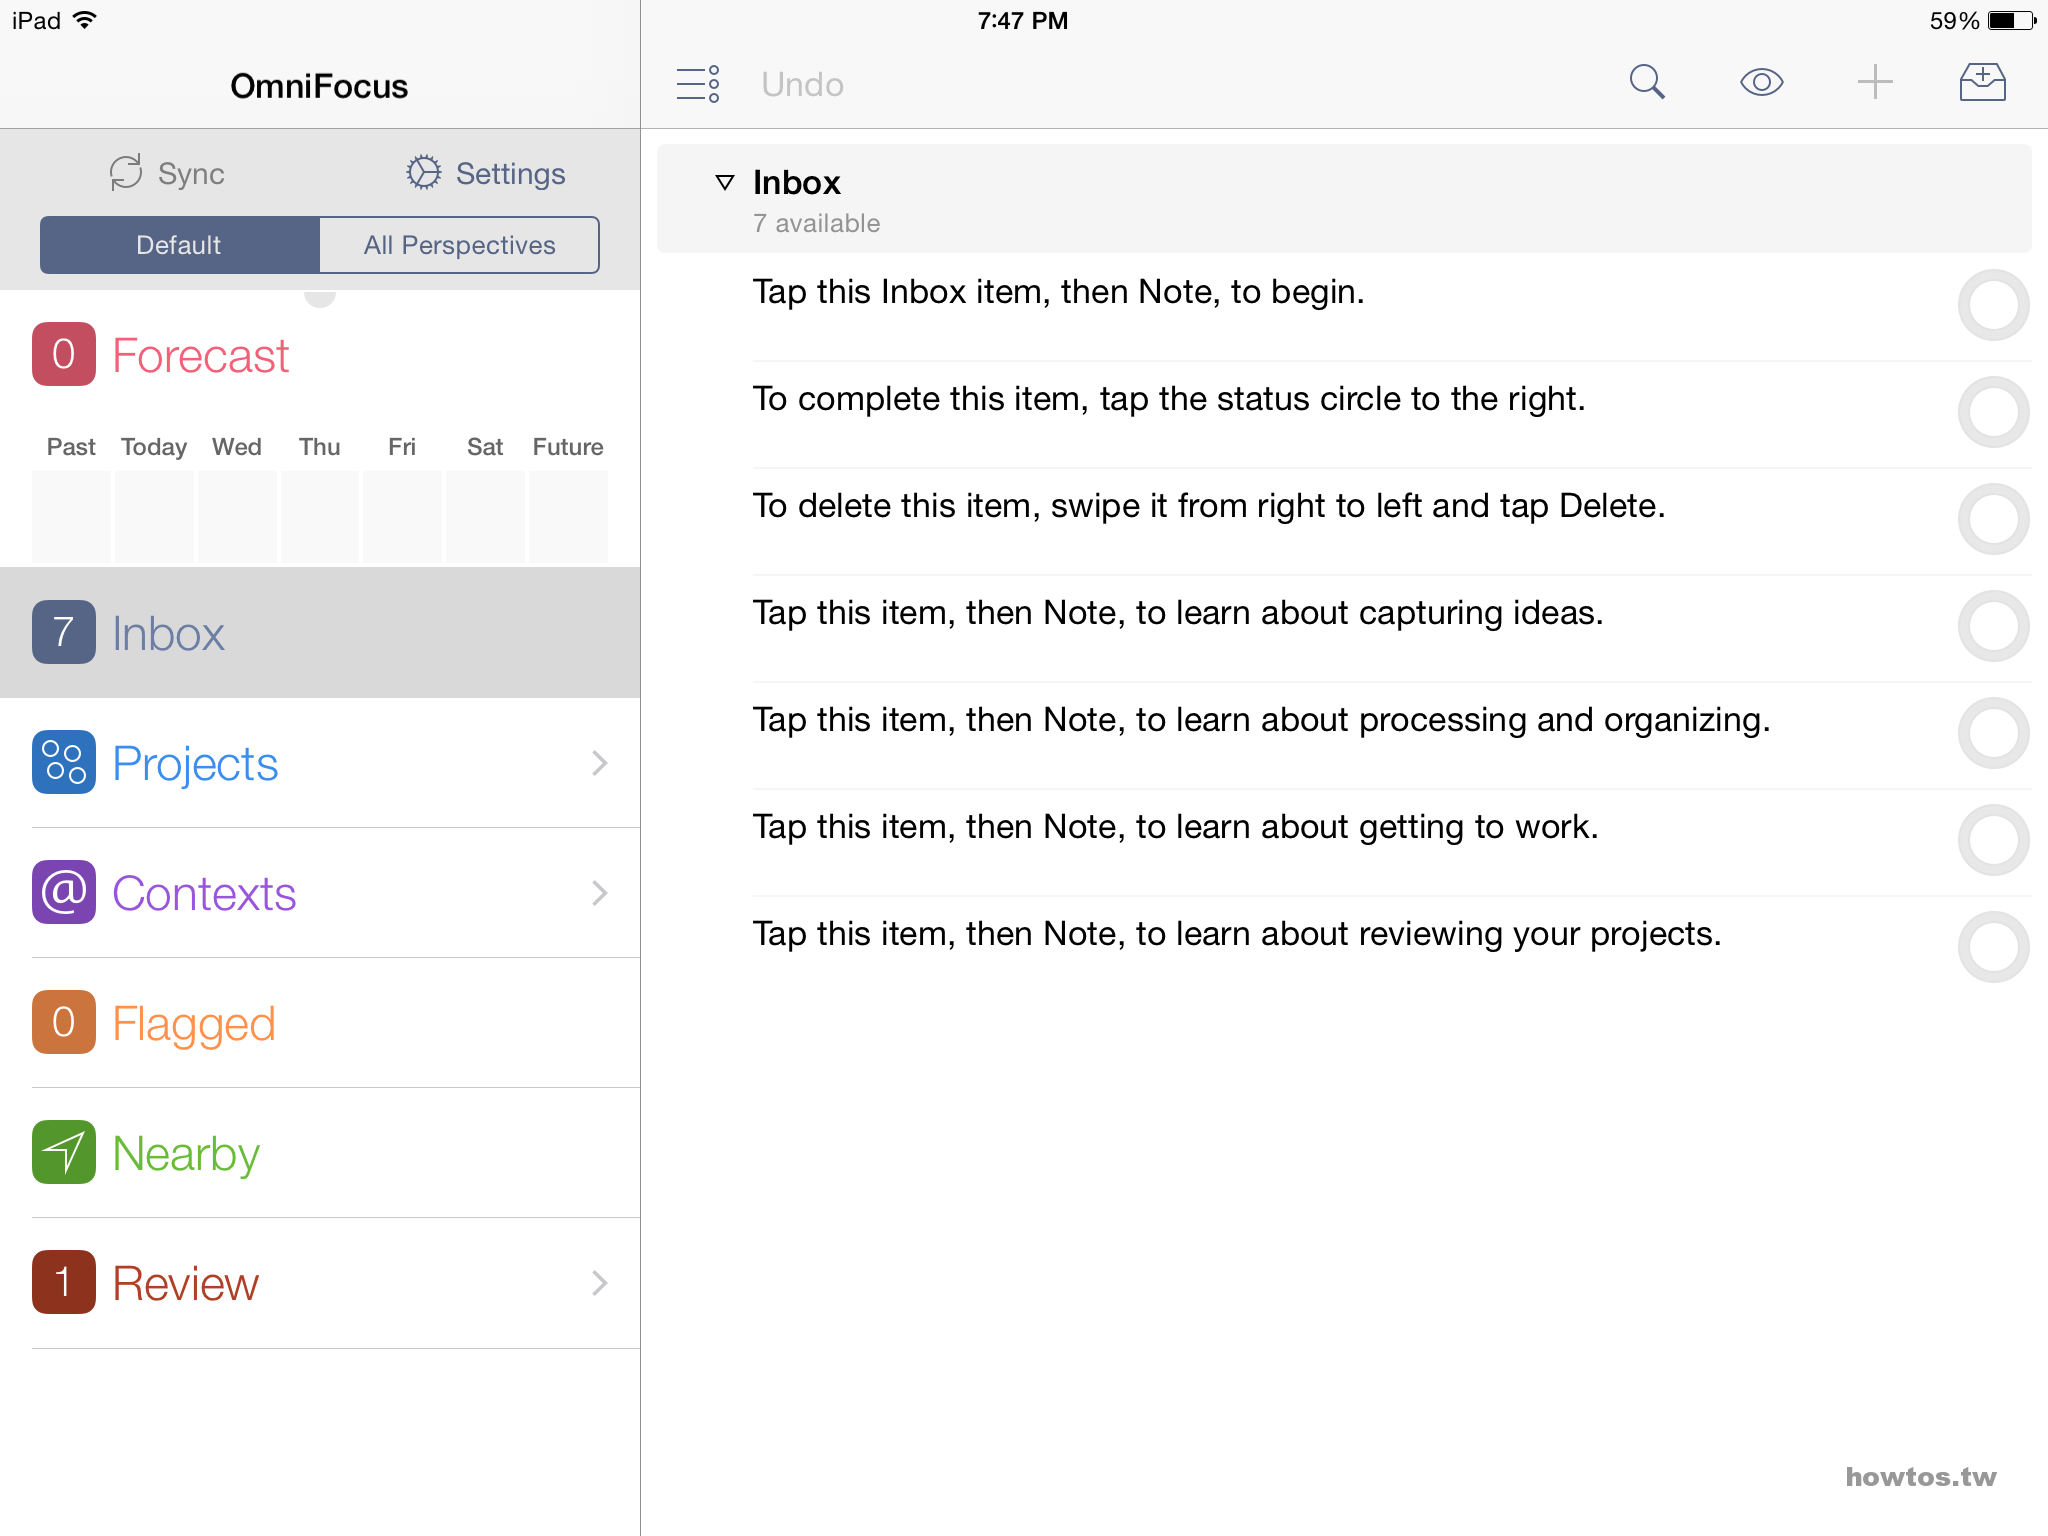
Task: Tap the Flagged orange badge
Action: tap(64, 1022)
